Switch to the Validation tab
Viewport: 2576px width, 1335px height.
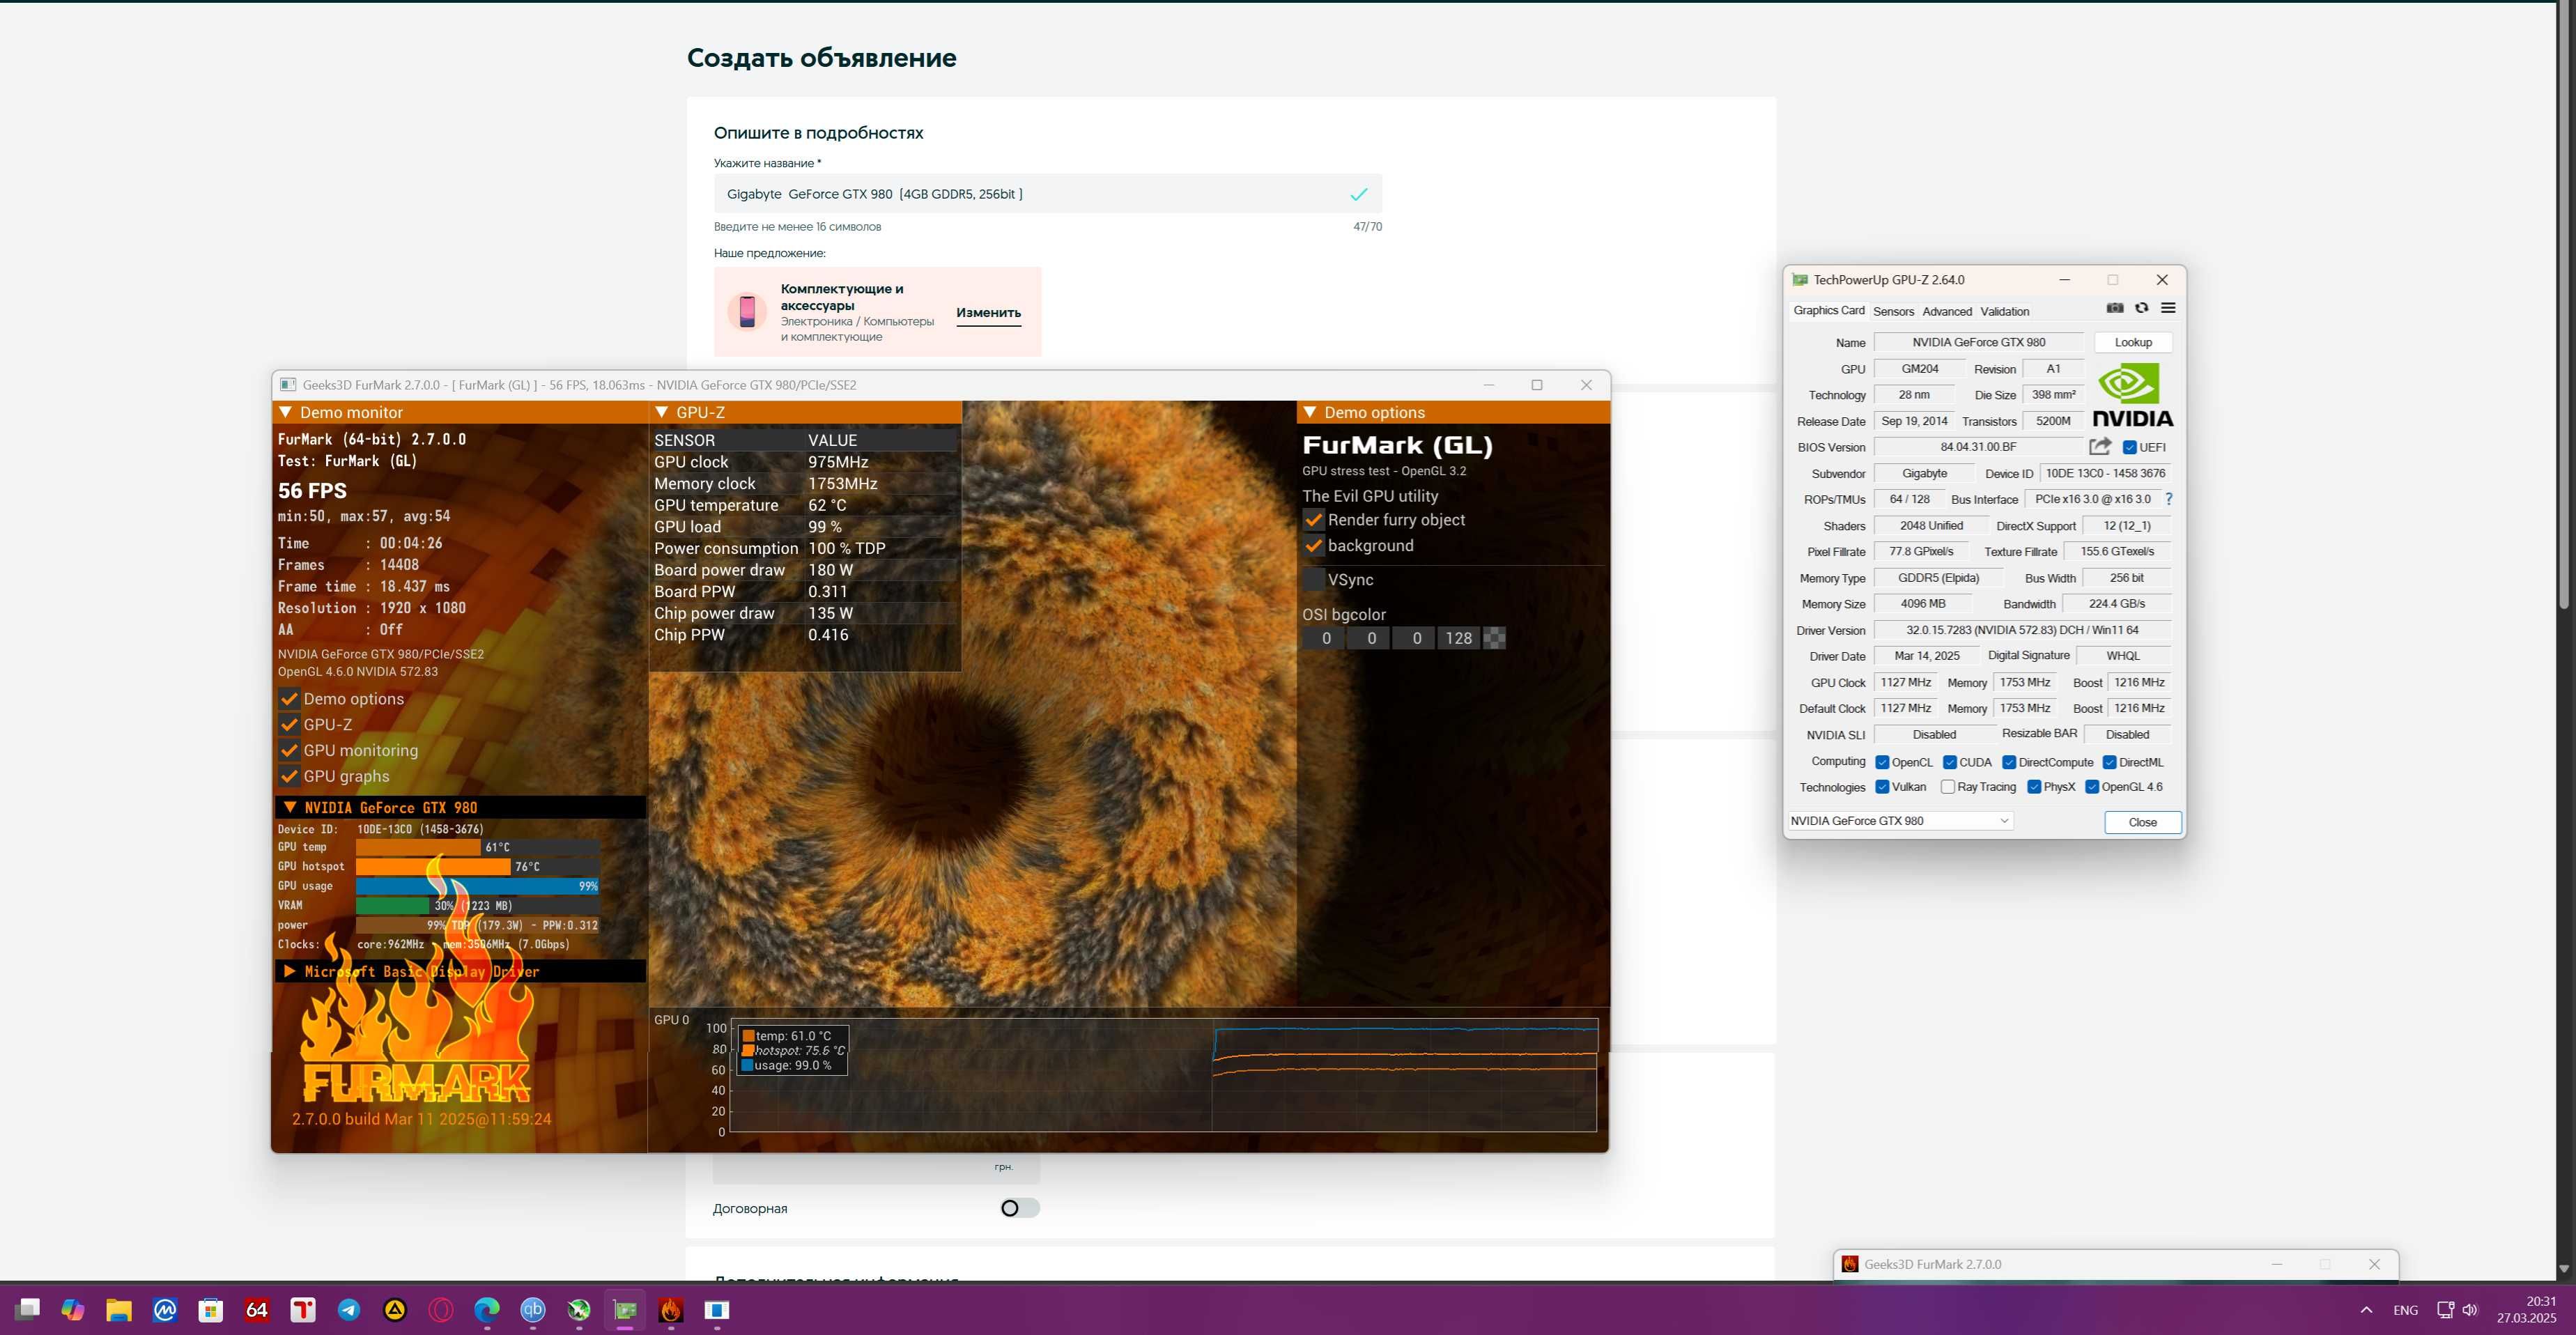(2004, 311)
